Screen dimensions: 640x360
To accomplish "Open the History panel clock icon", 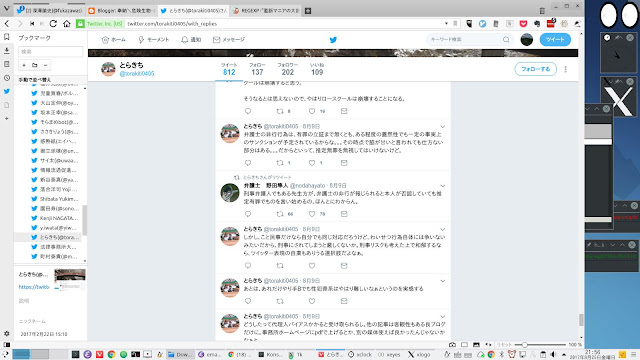I will 7,78.
